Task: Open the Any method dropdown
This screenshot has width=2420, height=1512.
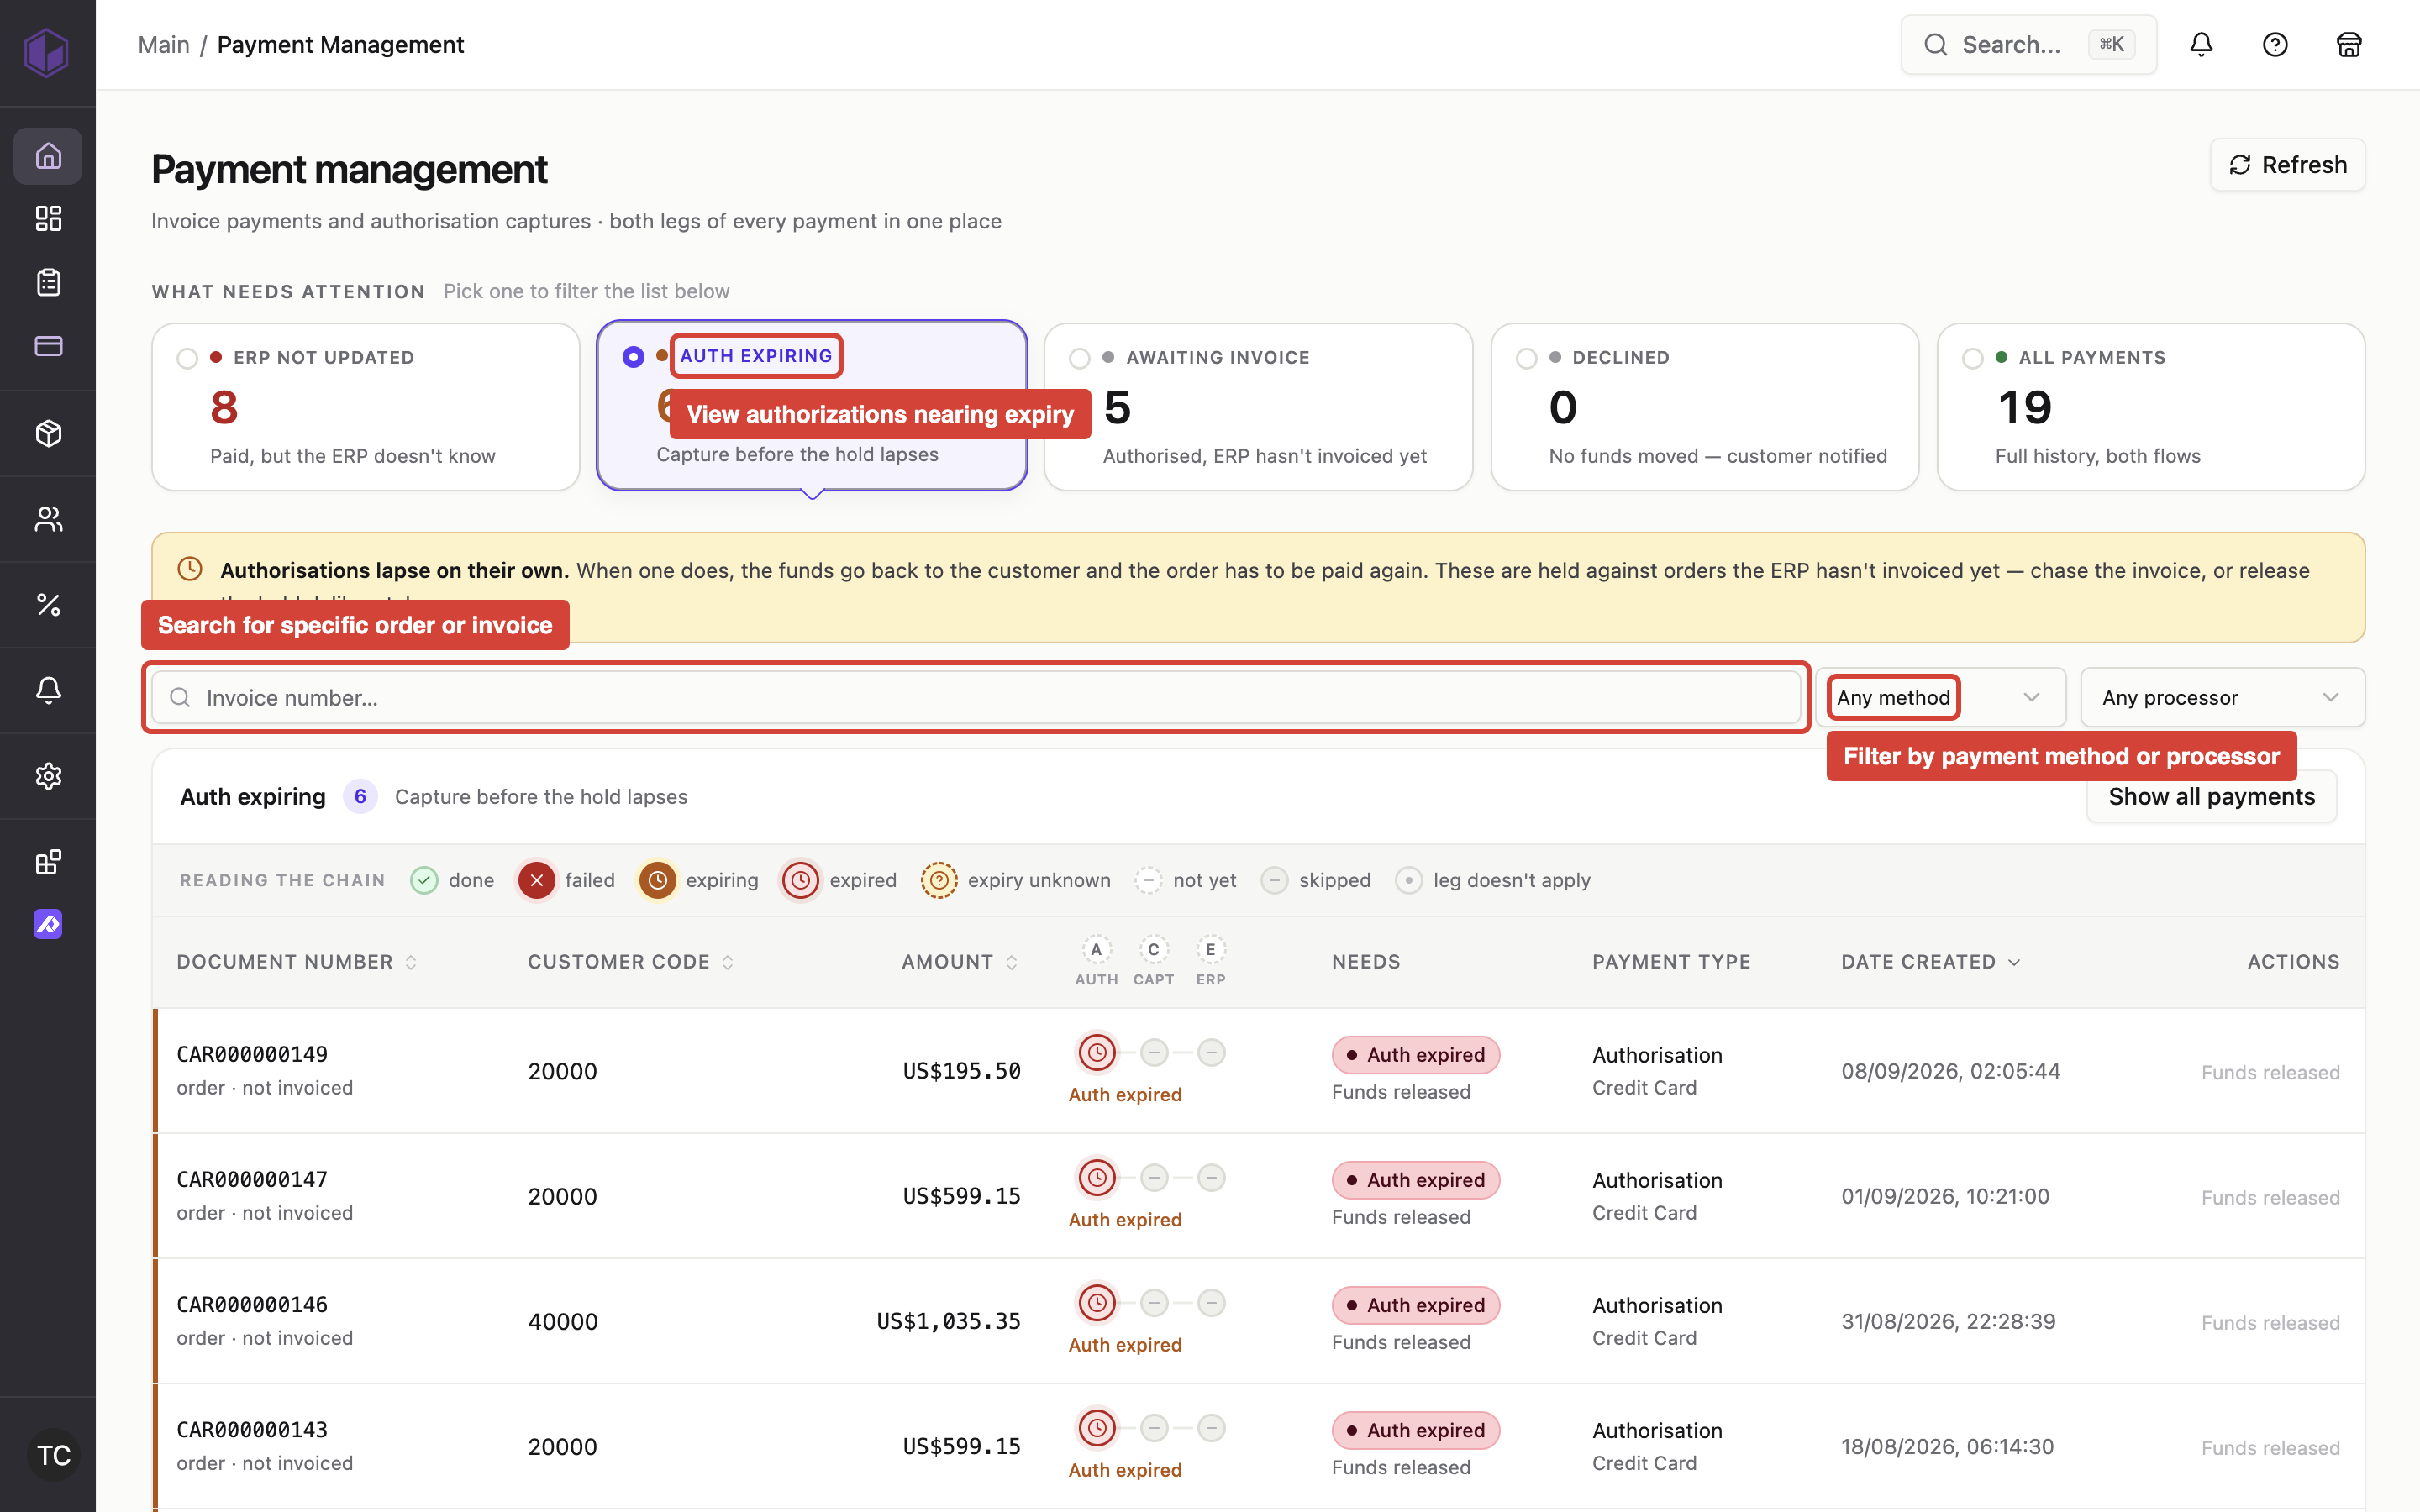Action: click(1940, 697)
